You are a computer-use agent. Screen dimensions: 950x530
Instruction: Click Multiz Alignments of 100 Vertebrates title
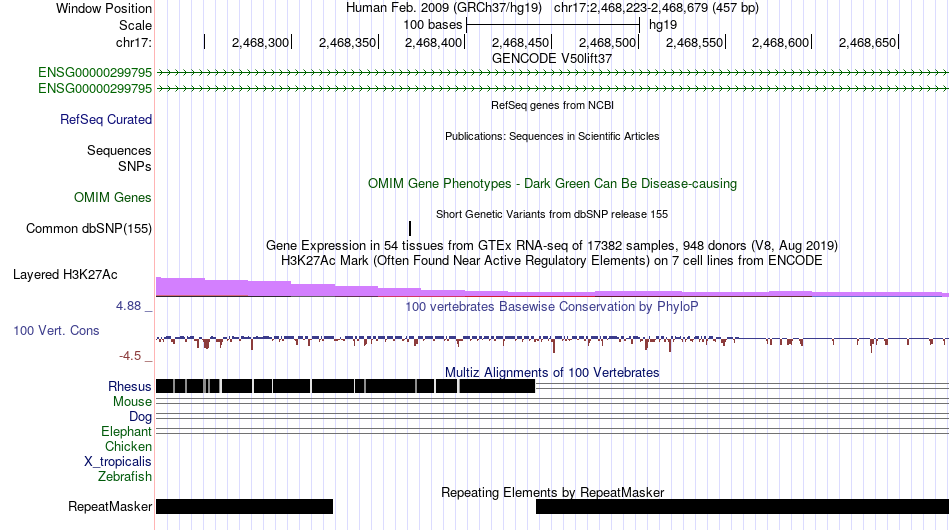tap(552, 372)
